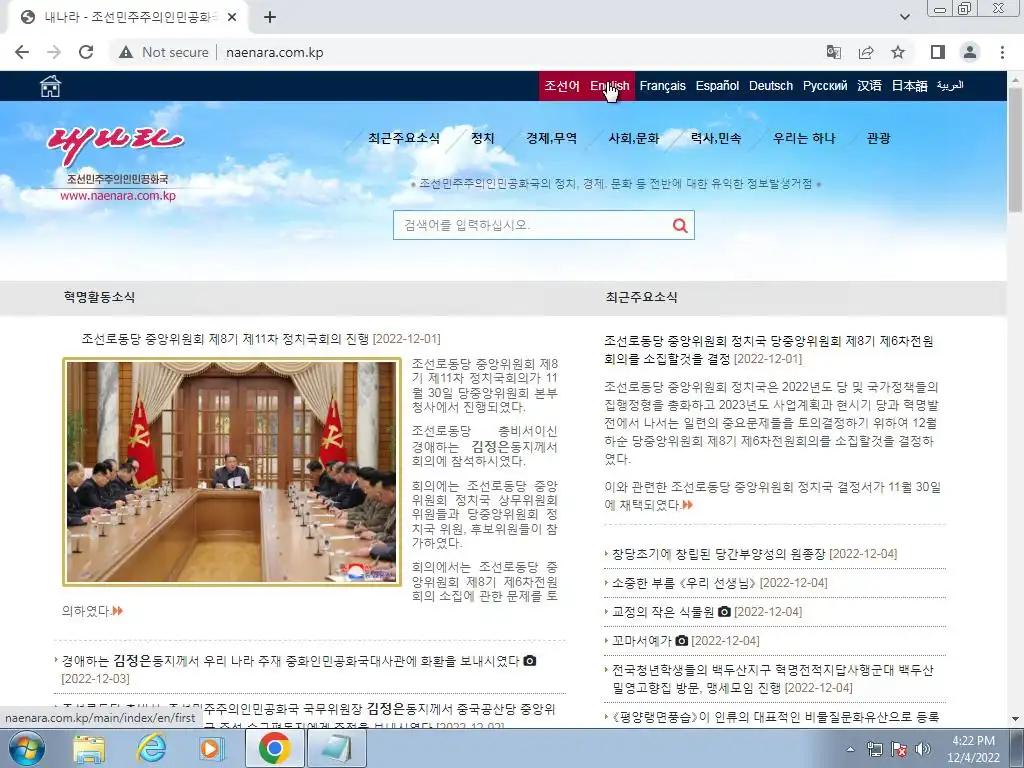Open the www.naenara.com.kp link under logo
The height and width of the screenshot is (768, 1024).
(x=118, y=195)
